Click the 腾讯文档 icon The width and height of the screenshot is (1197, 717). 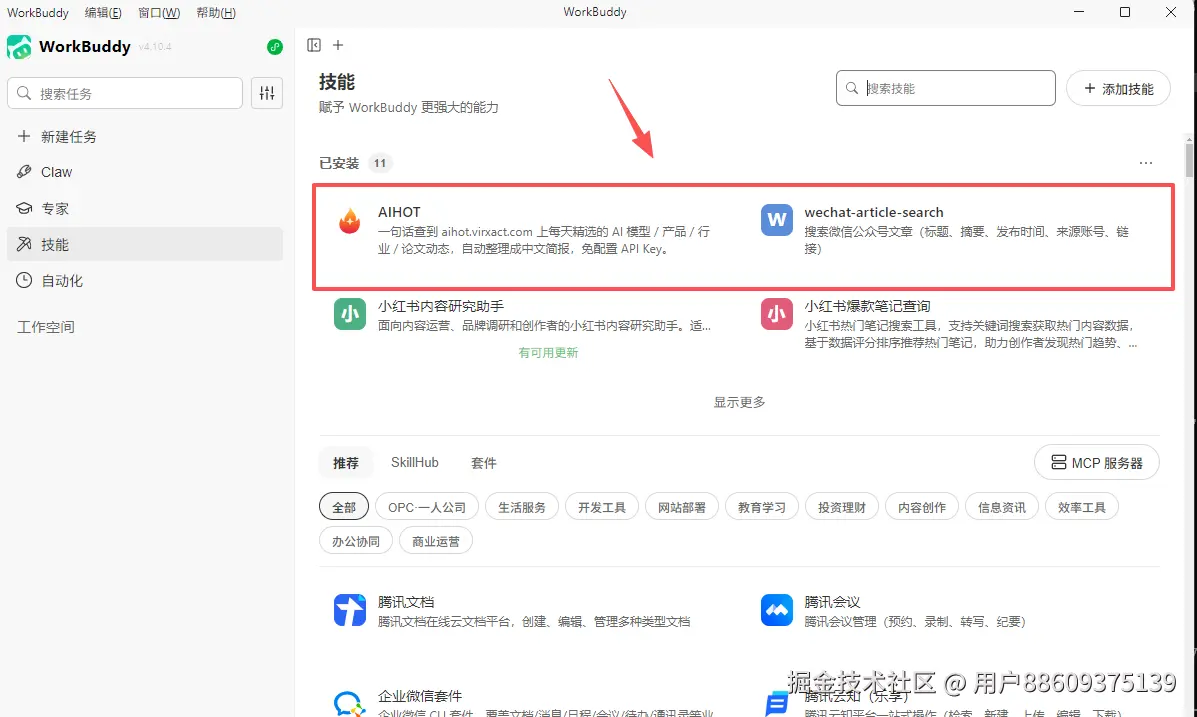(350, 610)
